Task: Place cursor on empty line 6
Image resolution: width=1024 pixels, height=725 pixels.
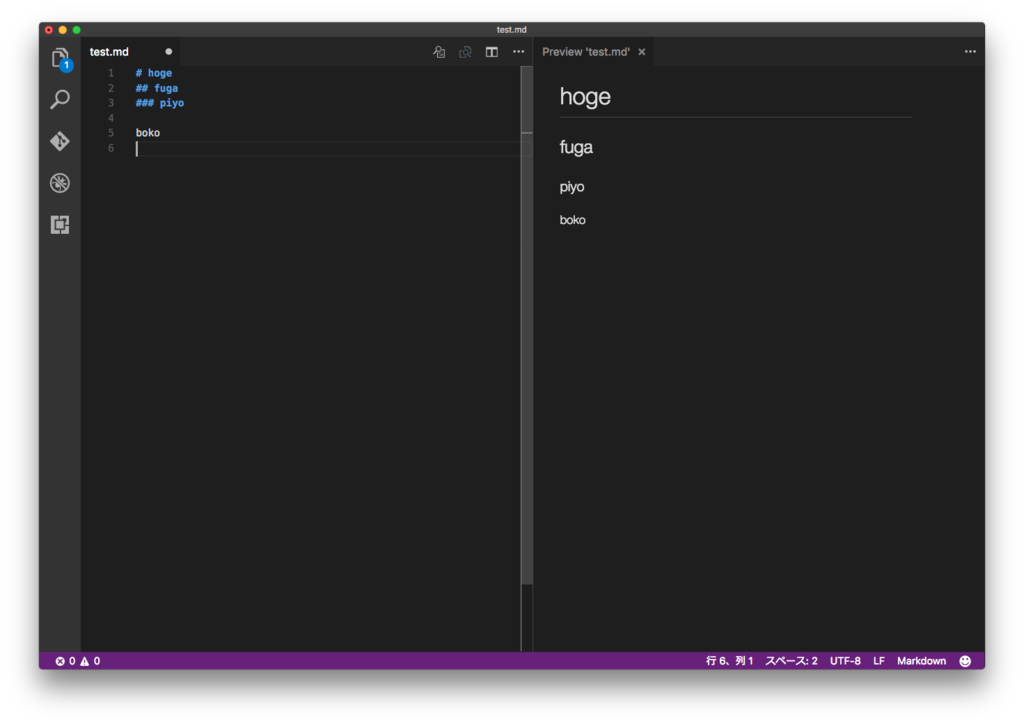Action: tap(327, 149)
